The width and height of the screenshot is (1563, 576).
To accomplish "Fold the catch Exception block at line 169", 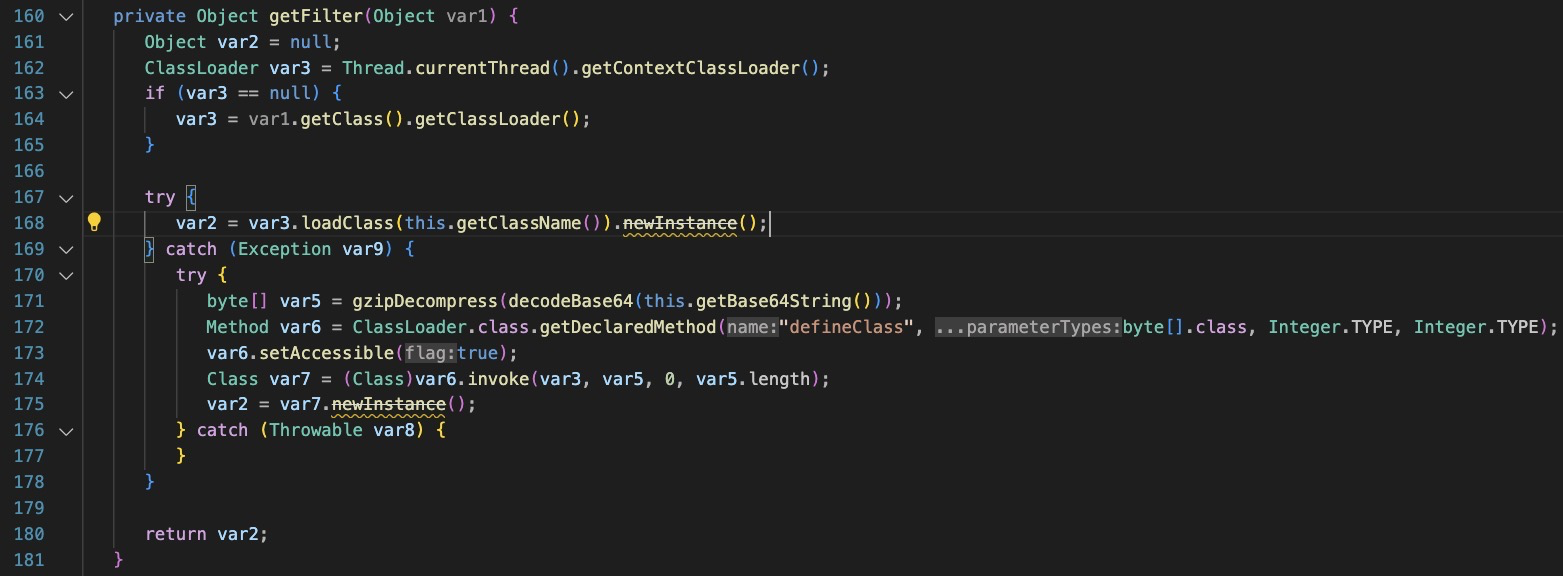I will coord(66,249).
